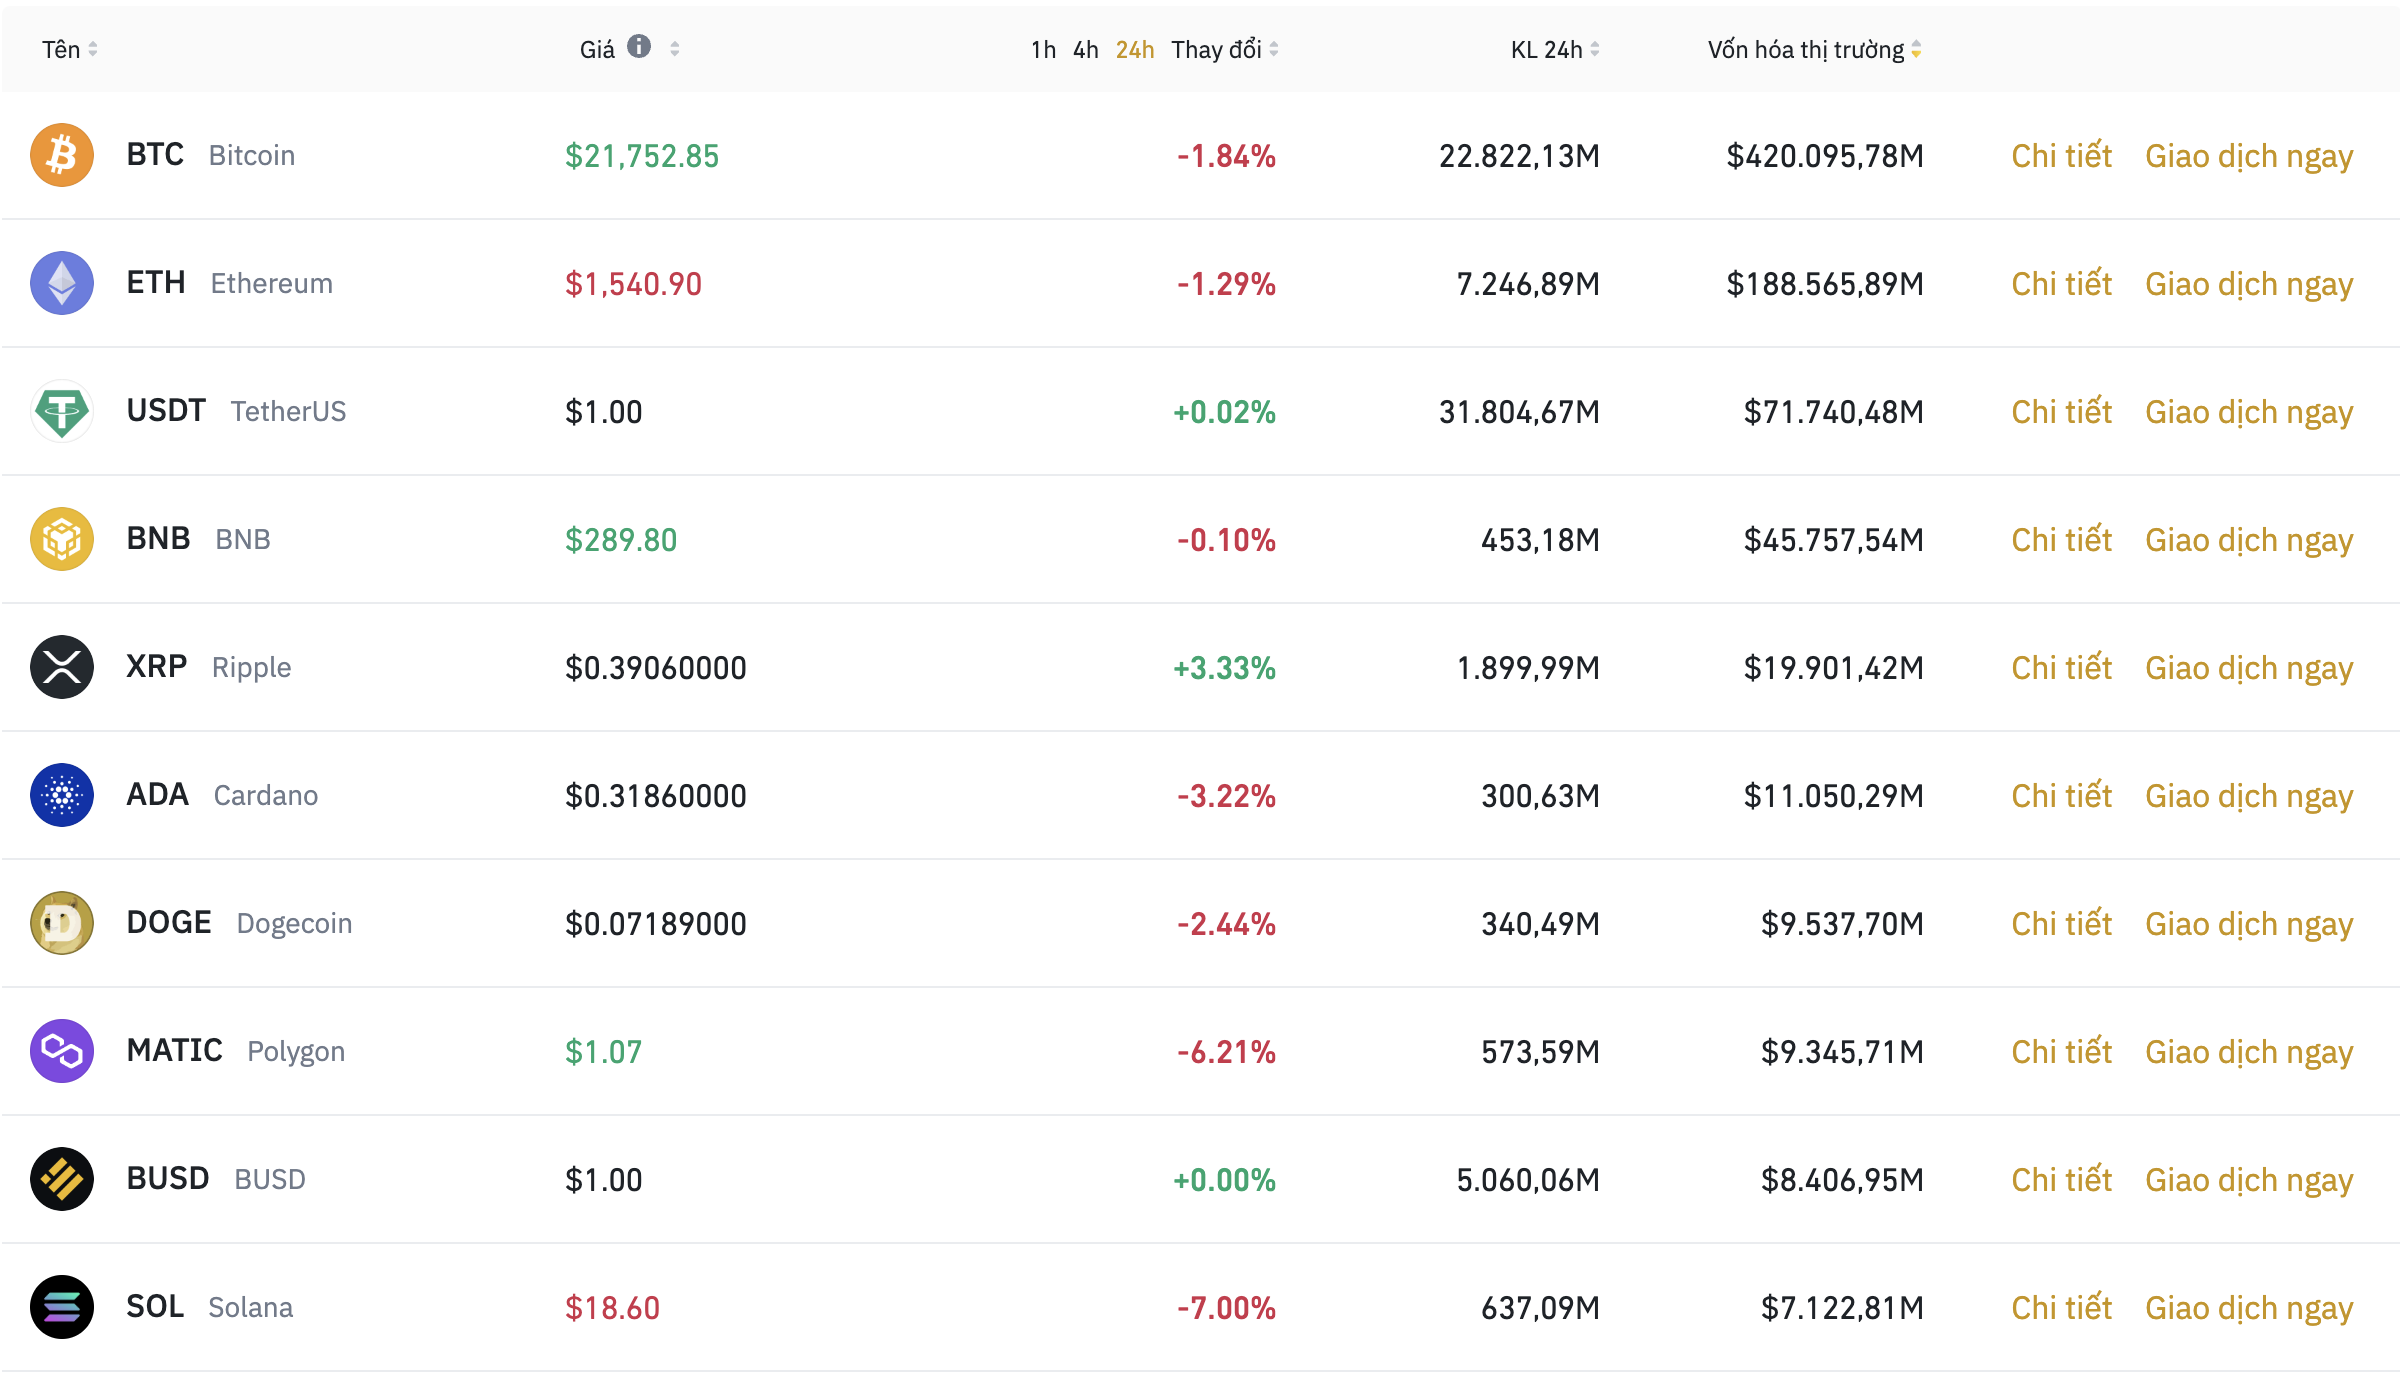The height and width of the screenshot is (1380, 2400).
Task: Click the 31.804,67M volume value
Action: coord(1519,412)
